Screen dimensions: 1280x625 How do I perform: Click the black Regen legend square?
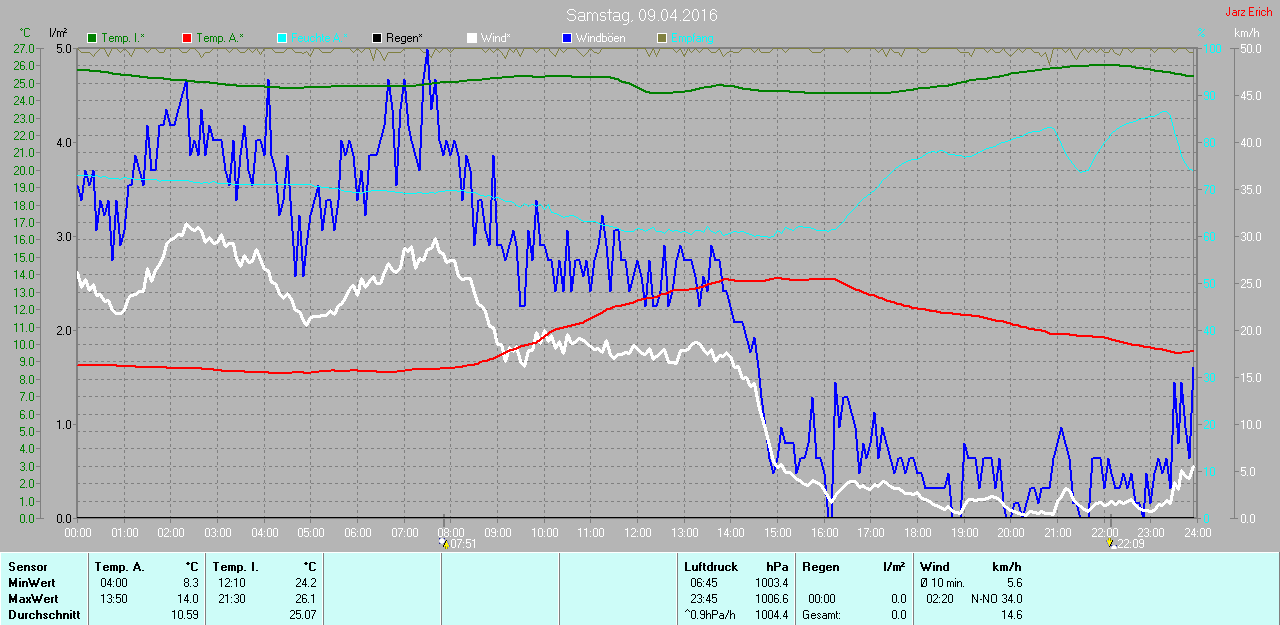coord(377,38)
